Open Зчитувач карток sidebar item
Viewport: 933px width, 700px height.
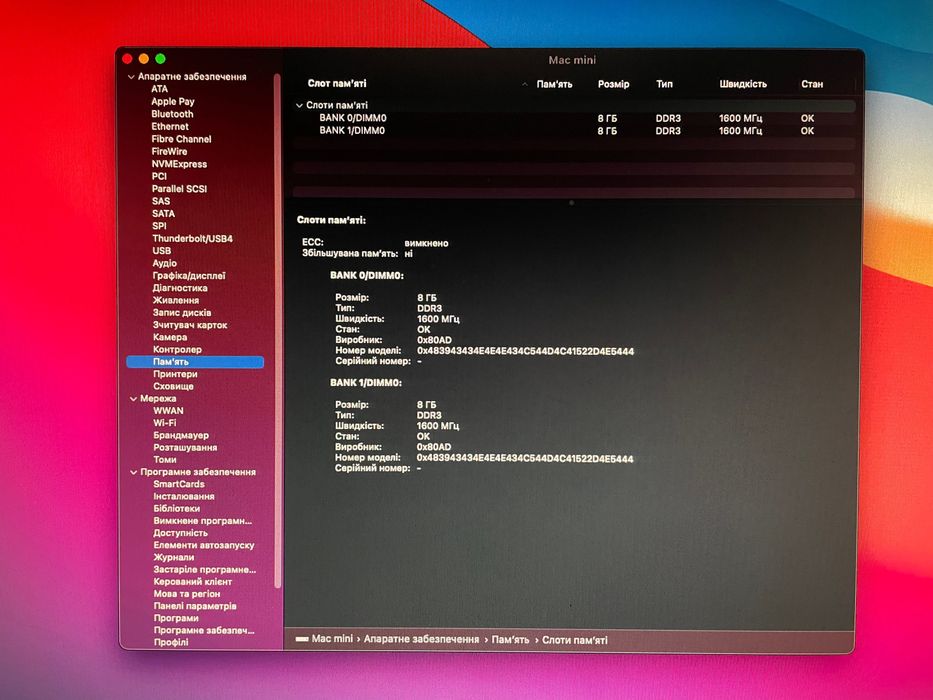click(190, 326)
